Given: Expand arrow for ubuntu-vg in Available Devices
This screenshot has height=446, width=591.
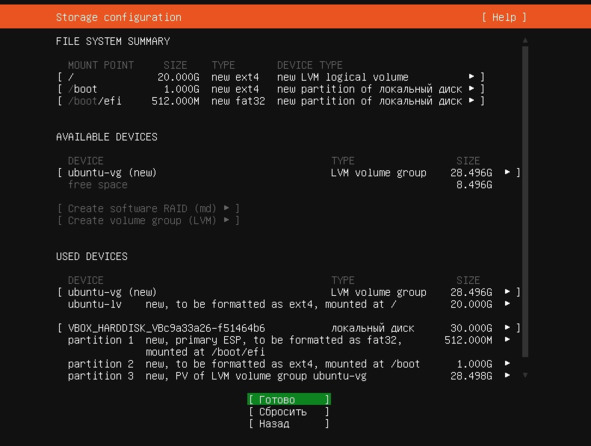Looking at the screenshot, I should [507, 172].
